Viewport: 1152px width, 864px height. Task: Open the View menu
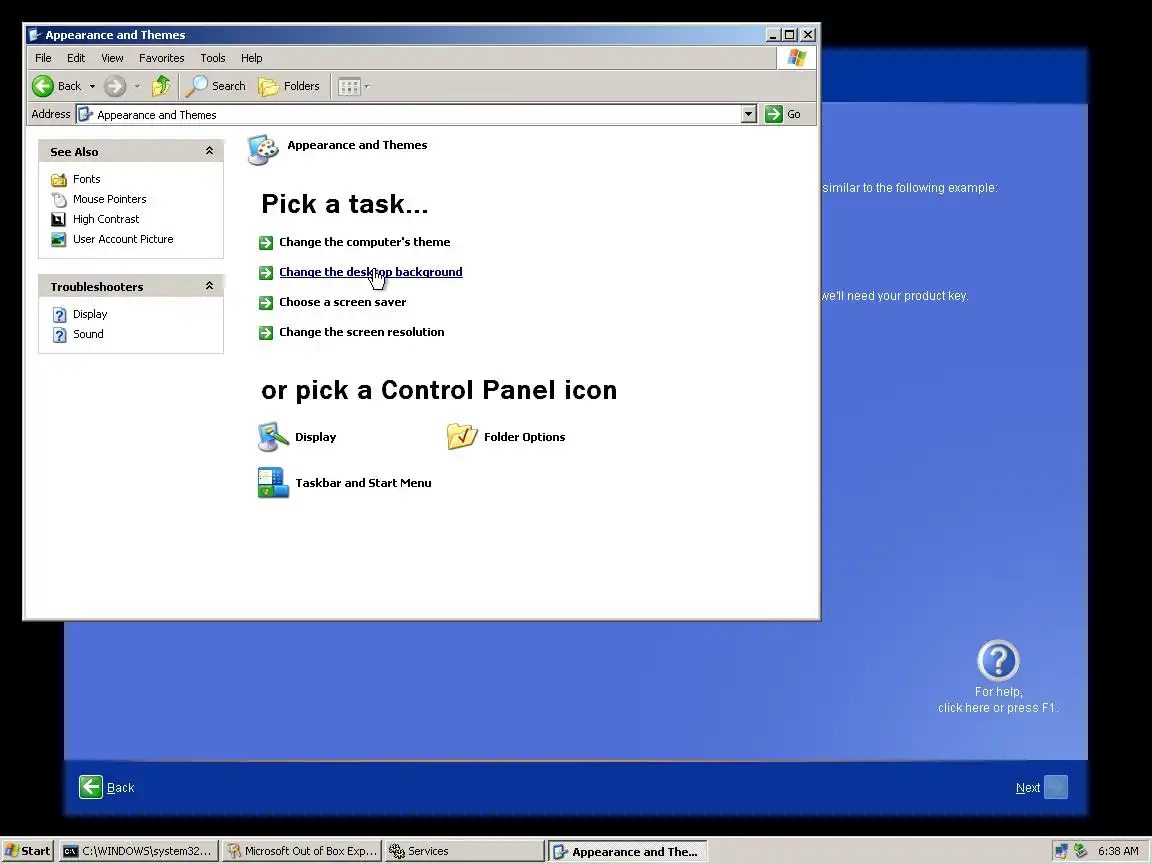pos(112,58)
